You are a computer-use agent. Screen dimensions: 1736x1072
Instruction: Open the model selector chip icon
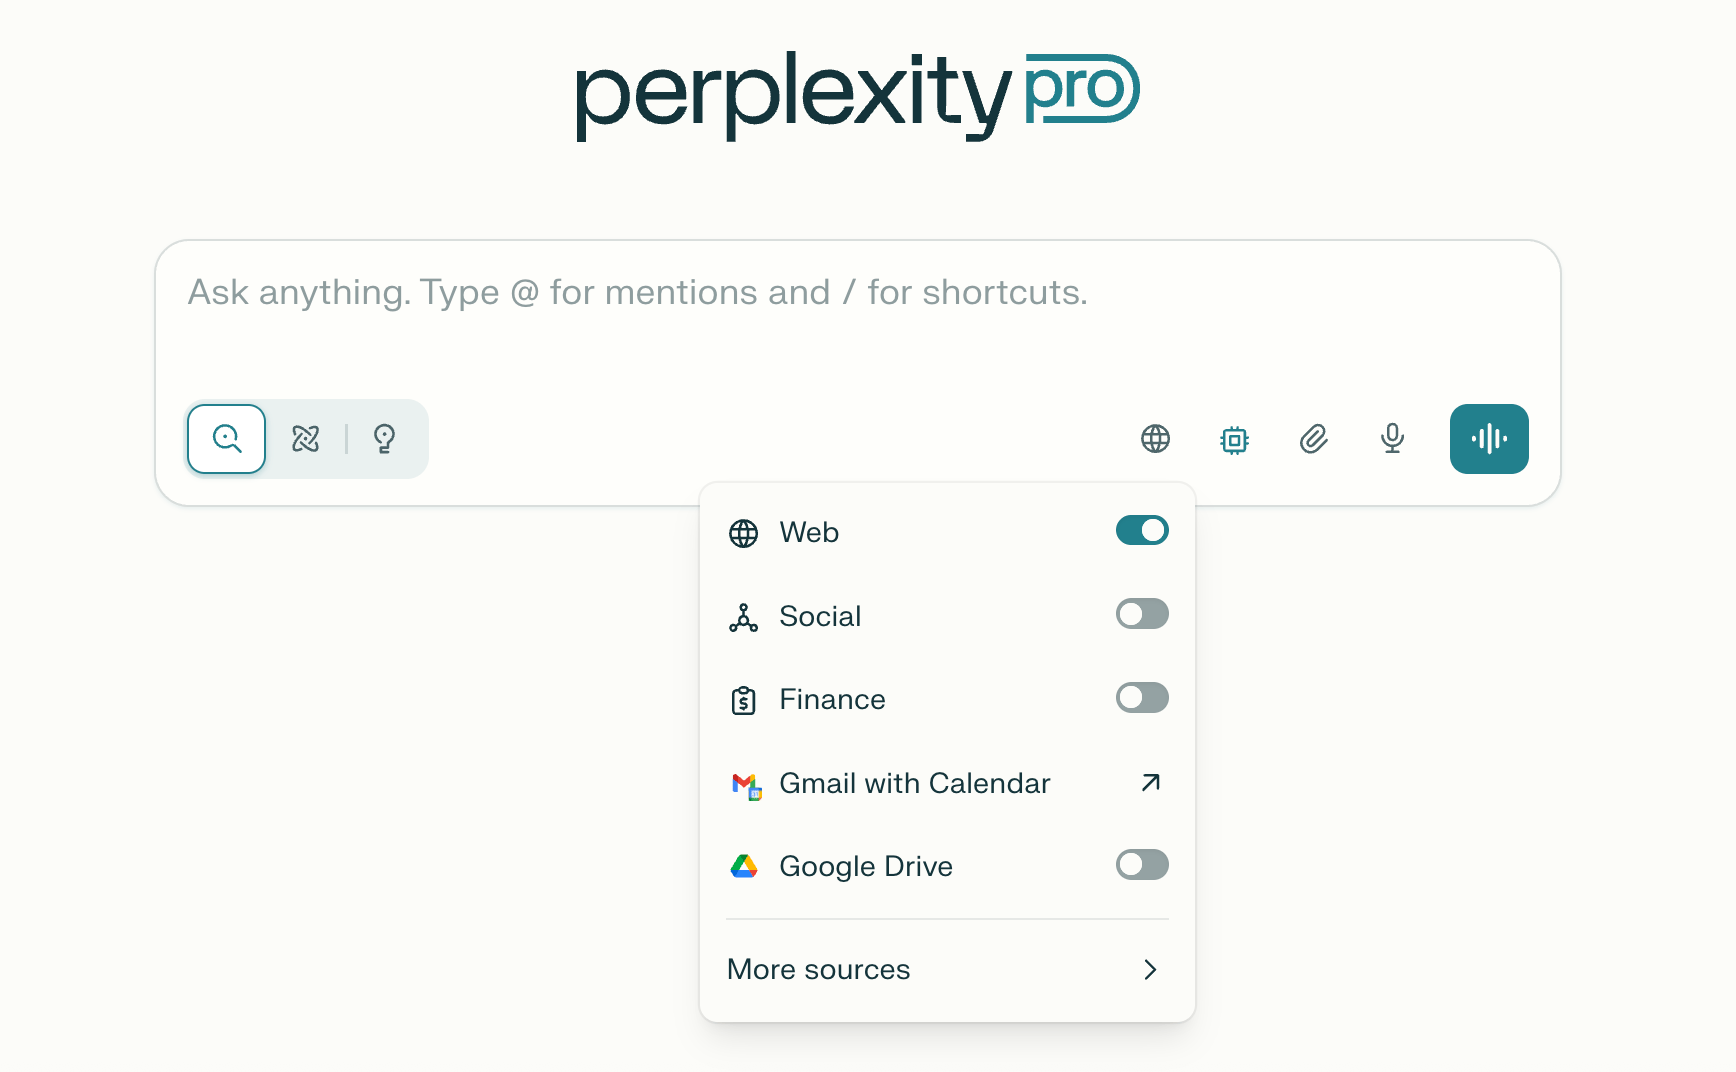(1234, 439)
